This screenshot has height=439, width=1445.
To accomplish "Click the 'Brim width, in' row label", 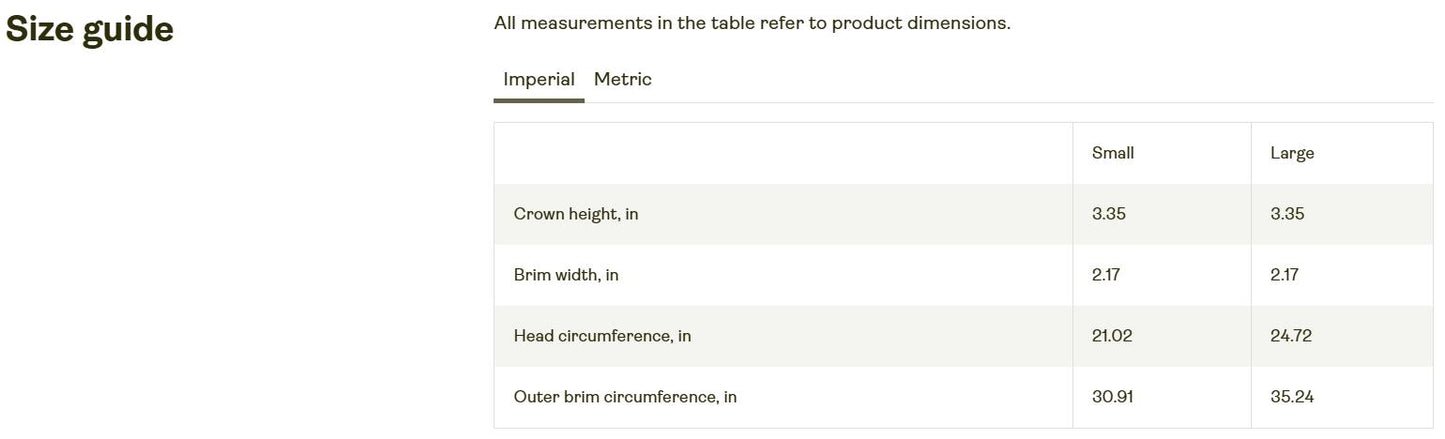I will 565,275.
